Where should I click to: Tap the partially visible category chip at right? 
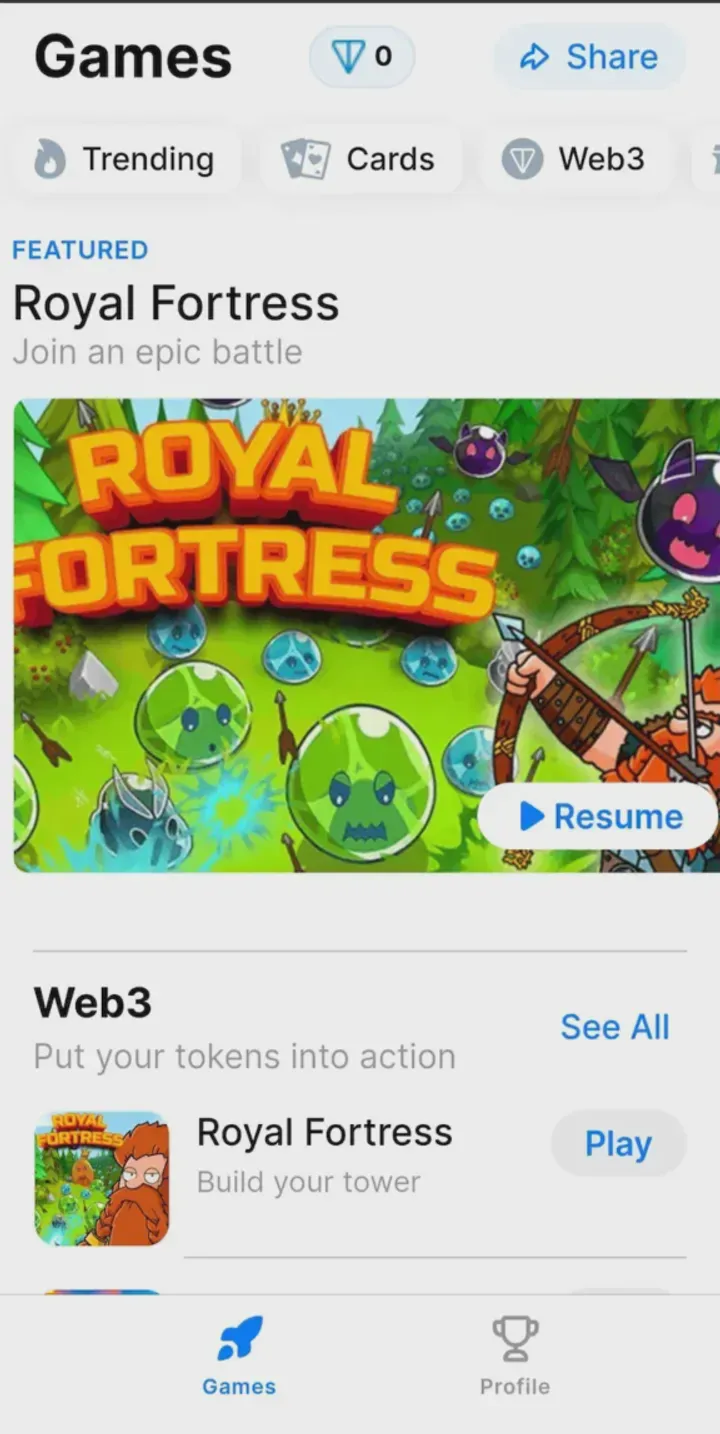(x=706, y=159)
